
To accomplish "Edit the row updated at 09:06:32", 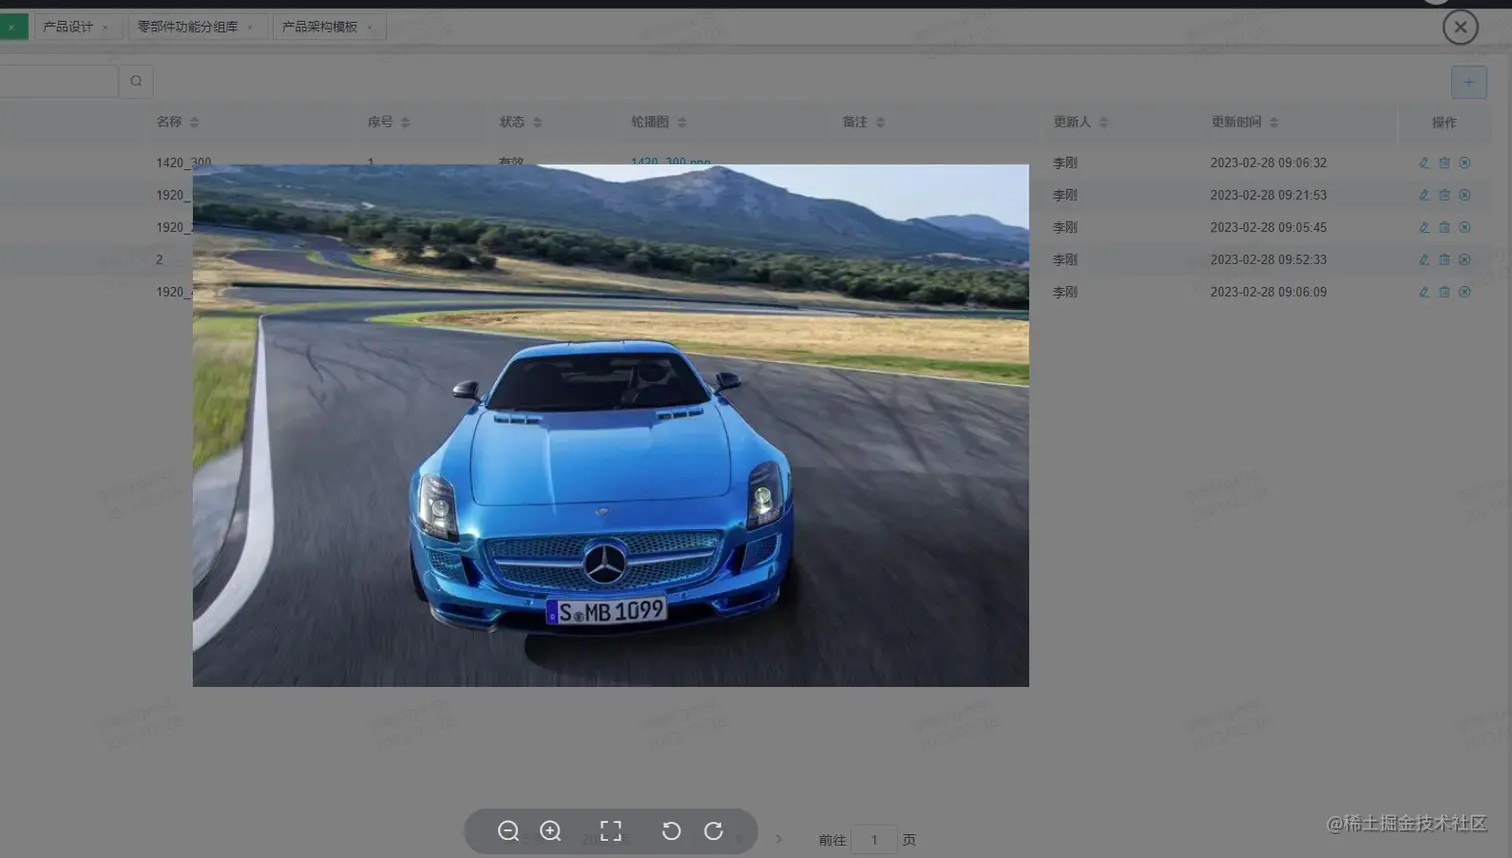I will coord(1424,163).
